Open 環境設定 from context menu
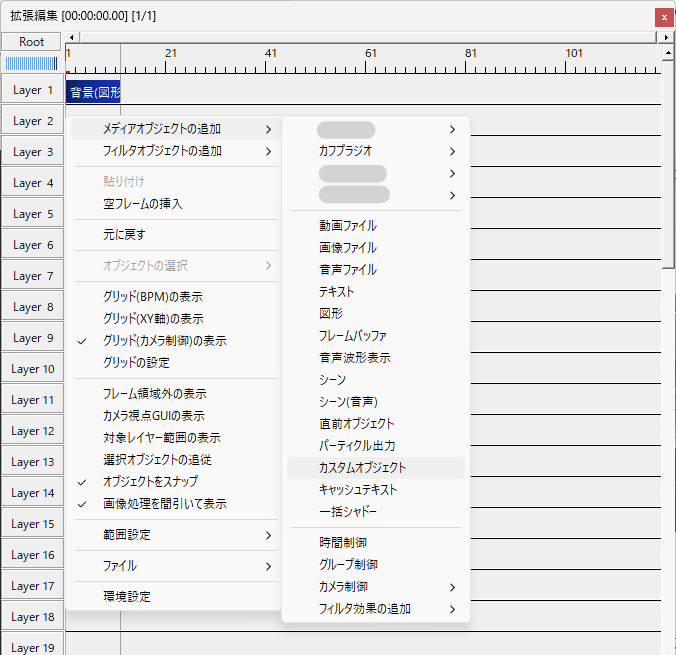 [176, 597]
